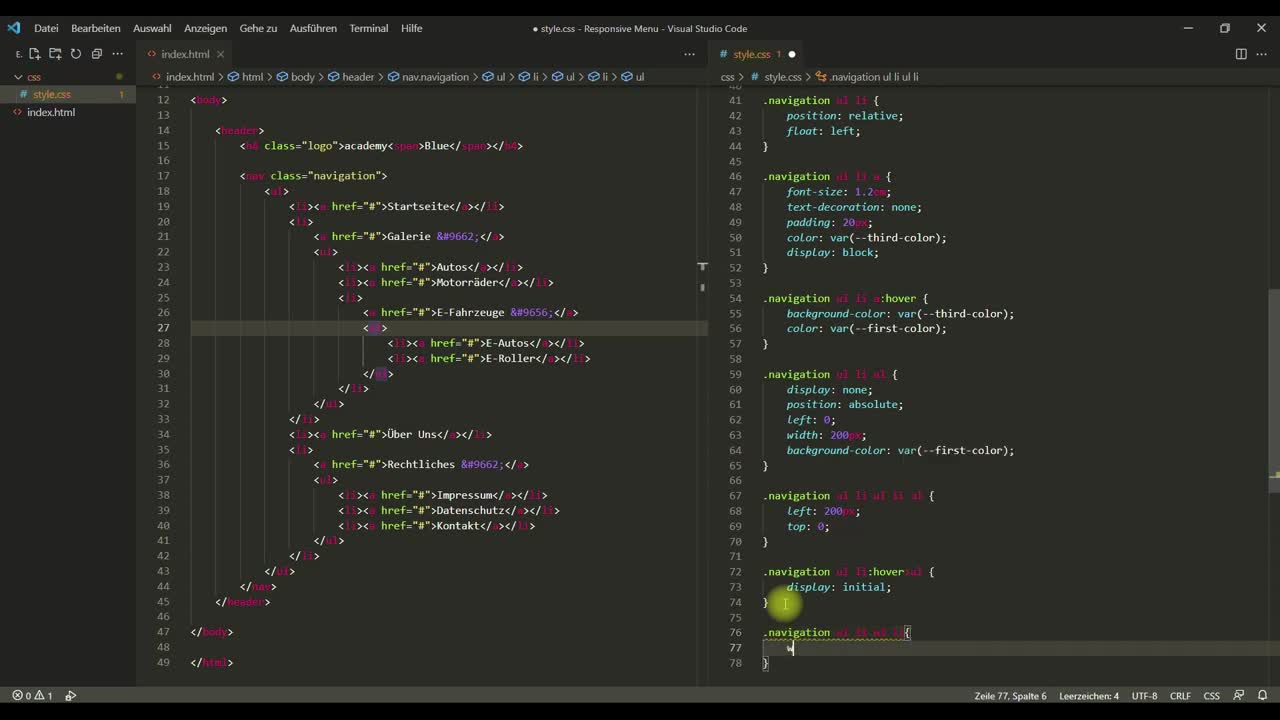Viewport: 1280px width, 720px height.
Task: Click 'Startseite' text on line 19
Action: pos(417,206)
